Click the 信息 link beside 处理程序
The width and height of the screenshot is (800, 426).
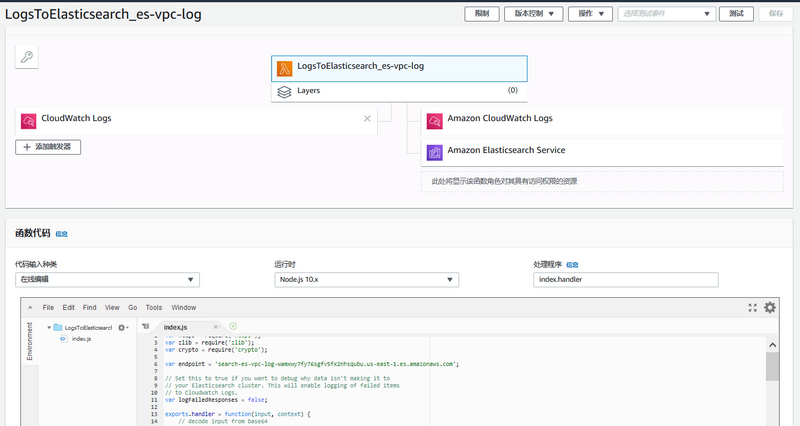[572, 265]
